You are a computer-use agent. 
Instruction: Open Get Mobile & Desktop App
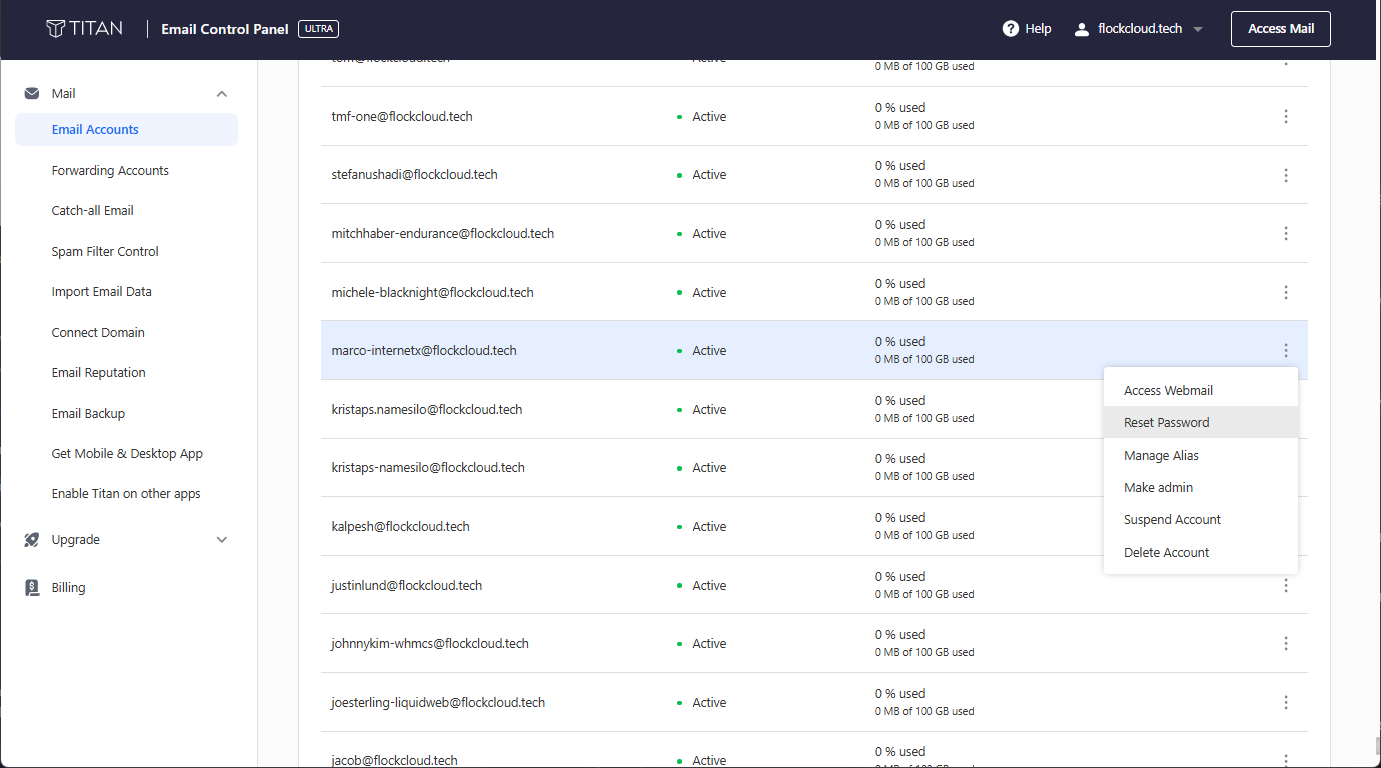127,454
